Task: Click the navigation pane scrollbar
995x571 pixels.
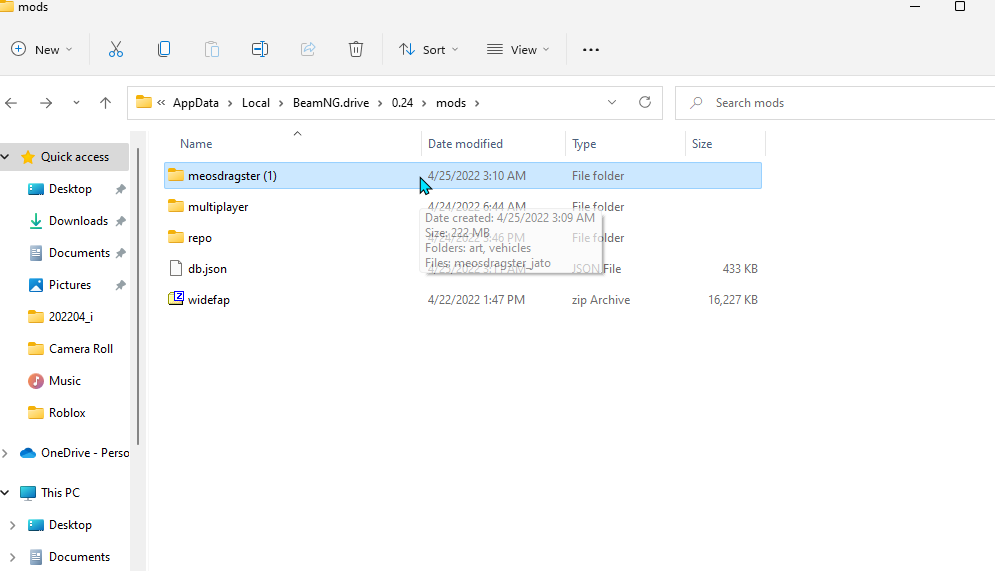Action: pos(138,297)
